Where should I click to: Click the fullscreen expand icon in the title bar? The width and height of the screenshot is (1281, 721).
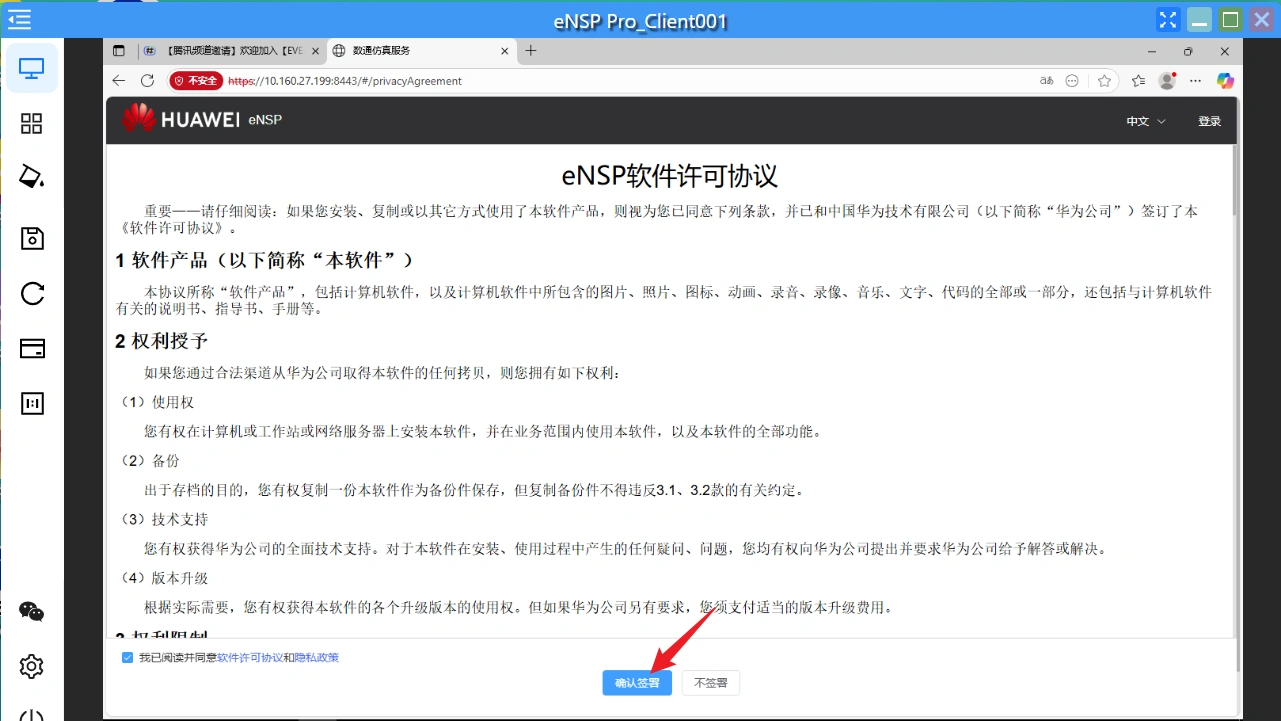click(x=1167, y=19)
